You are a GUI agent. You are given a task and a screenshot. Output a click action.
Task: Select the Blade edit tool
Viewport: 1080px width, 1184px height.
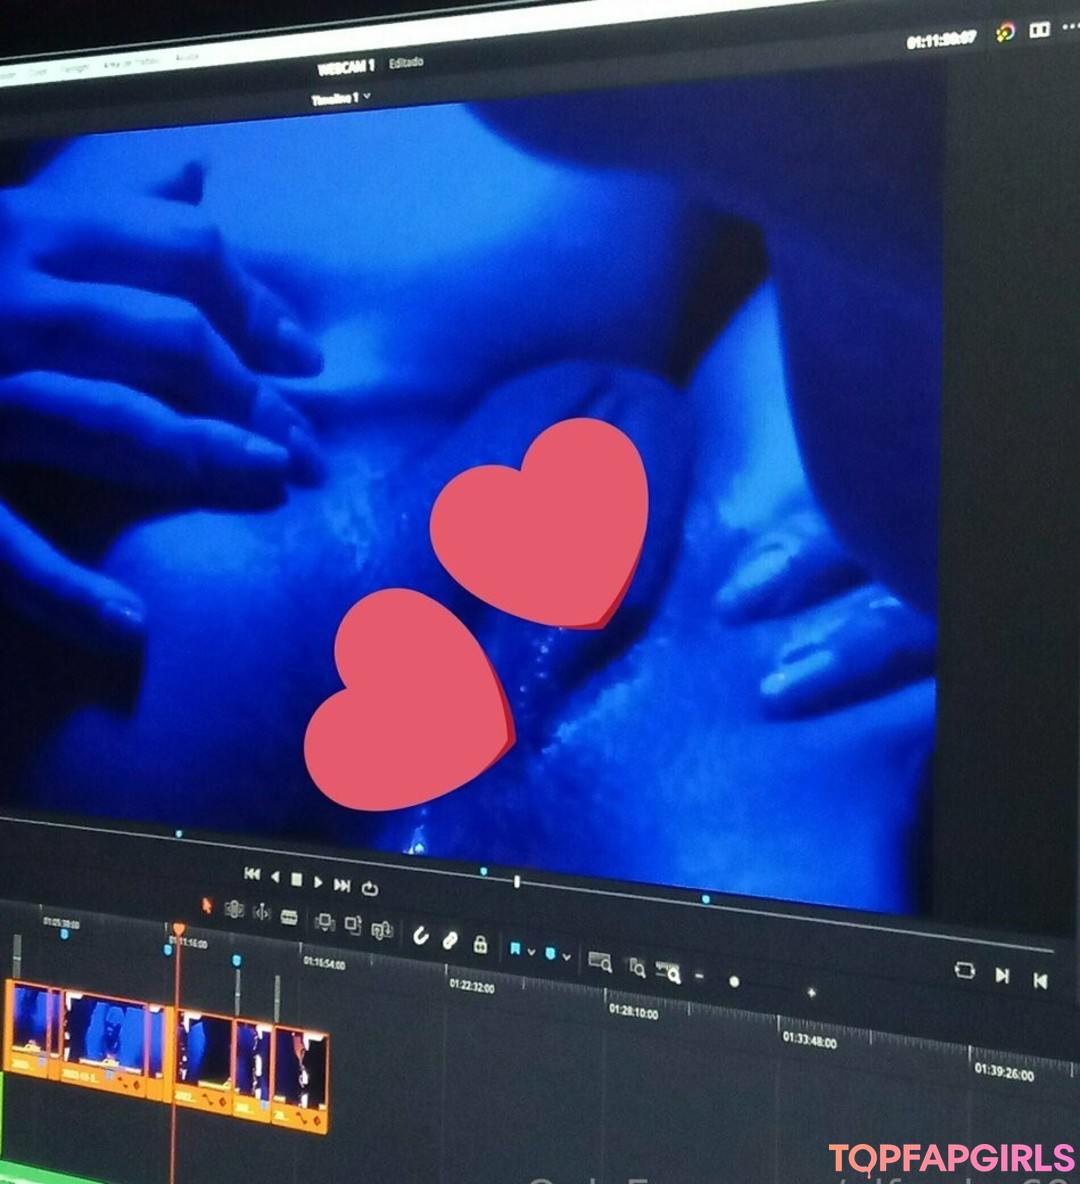tap(289, 917)
